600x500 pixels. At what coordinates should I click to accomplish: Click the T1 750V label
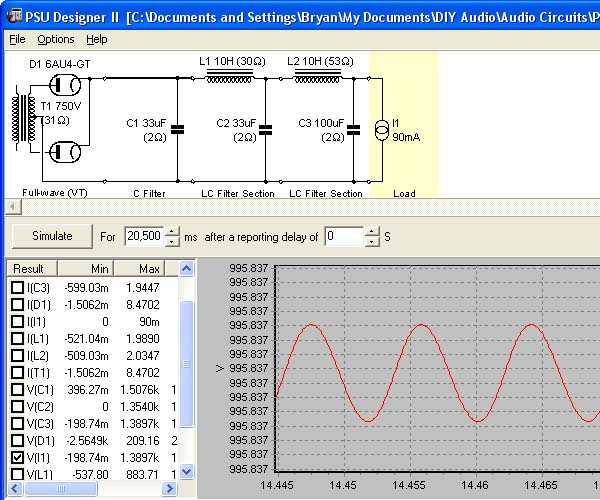pos(61,106)
